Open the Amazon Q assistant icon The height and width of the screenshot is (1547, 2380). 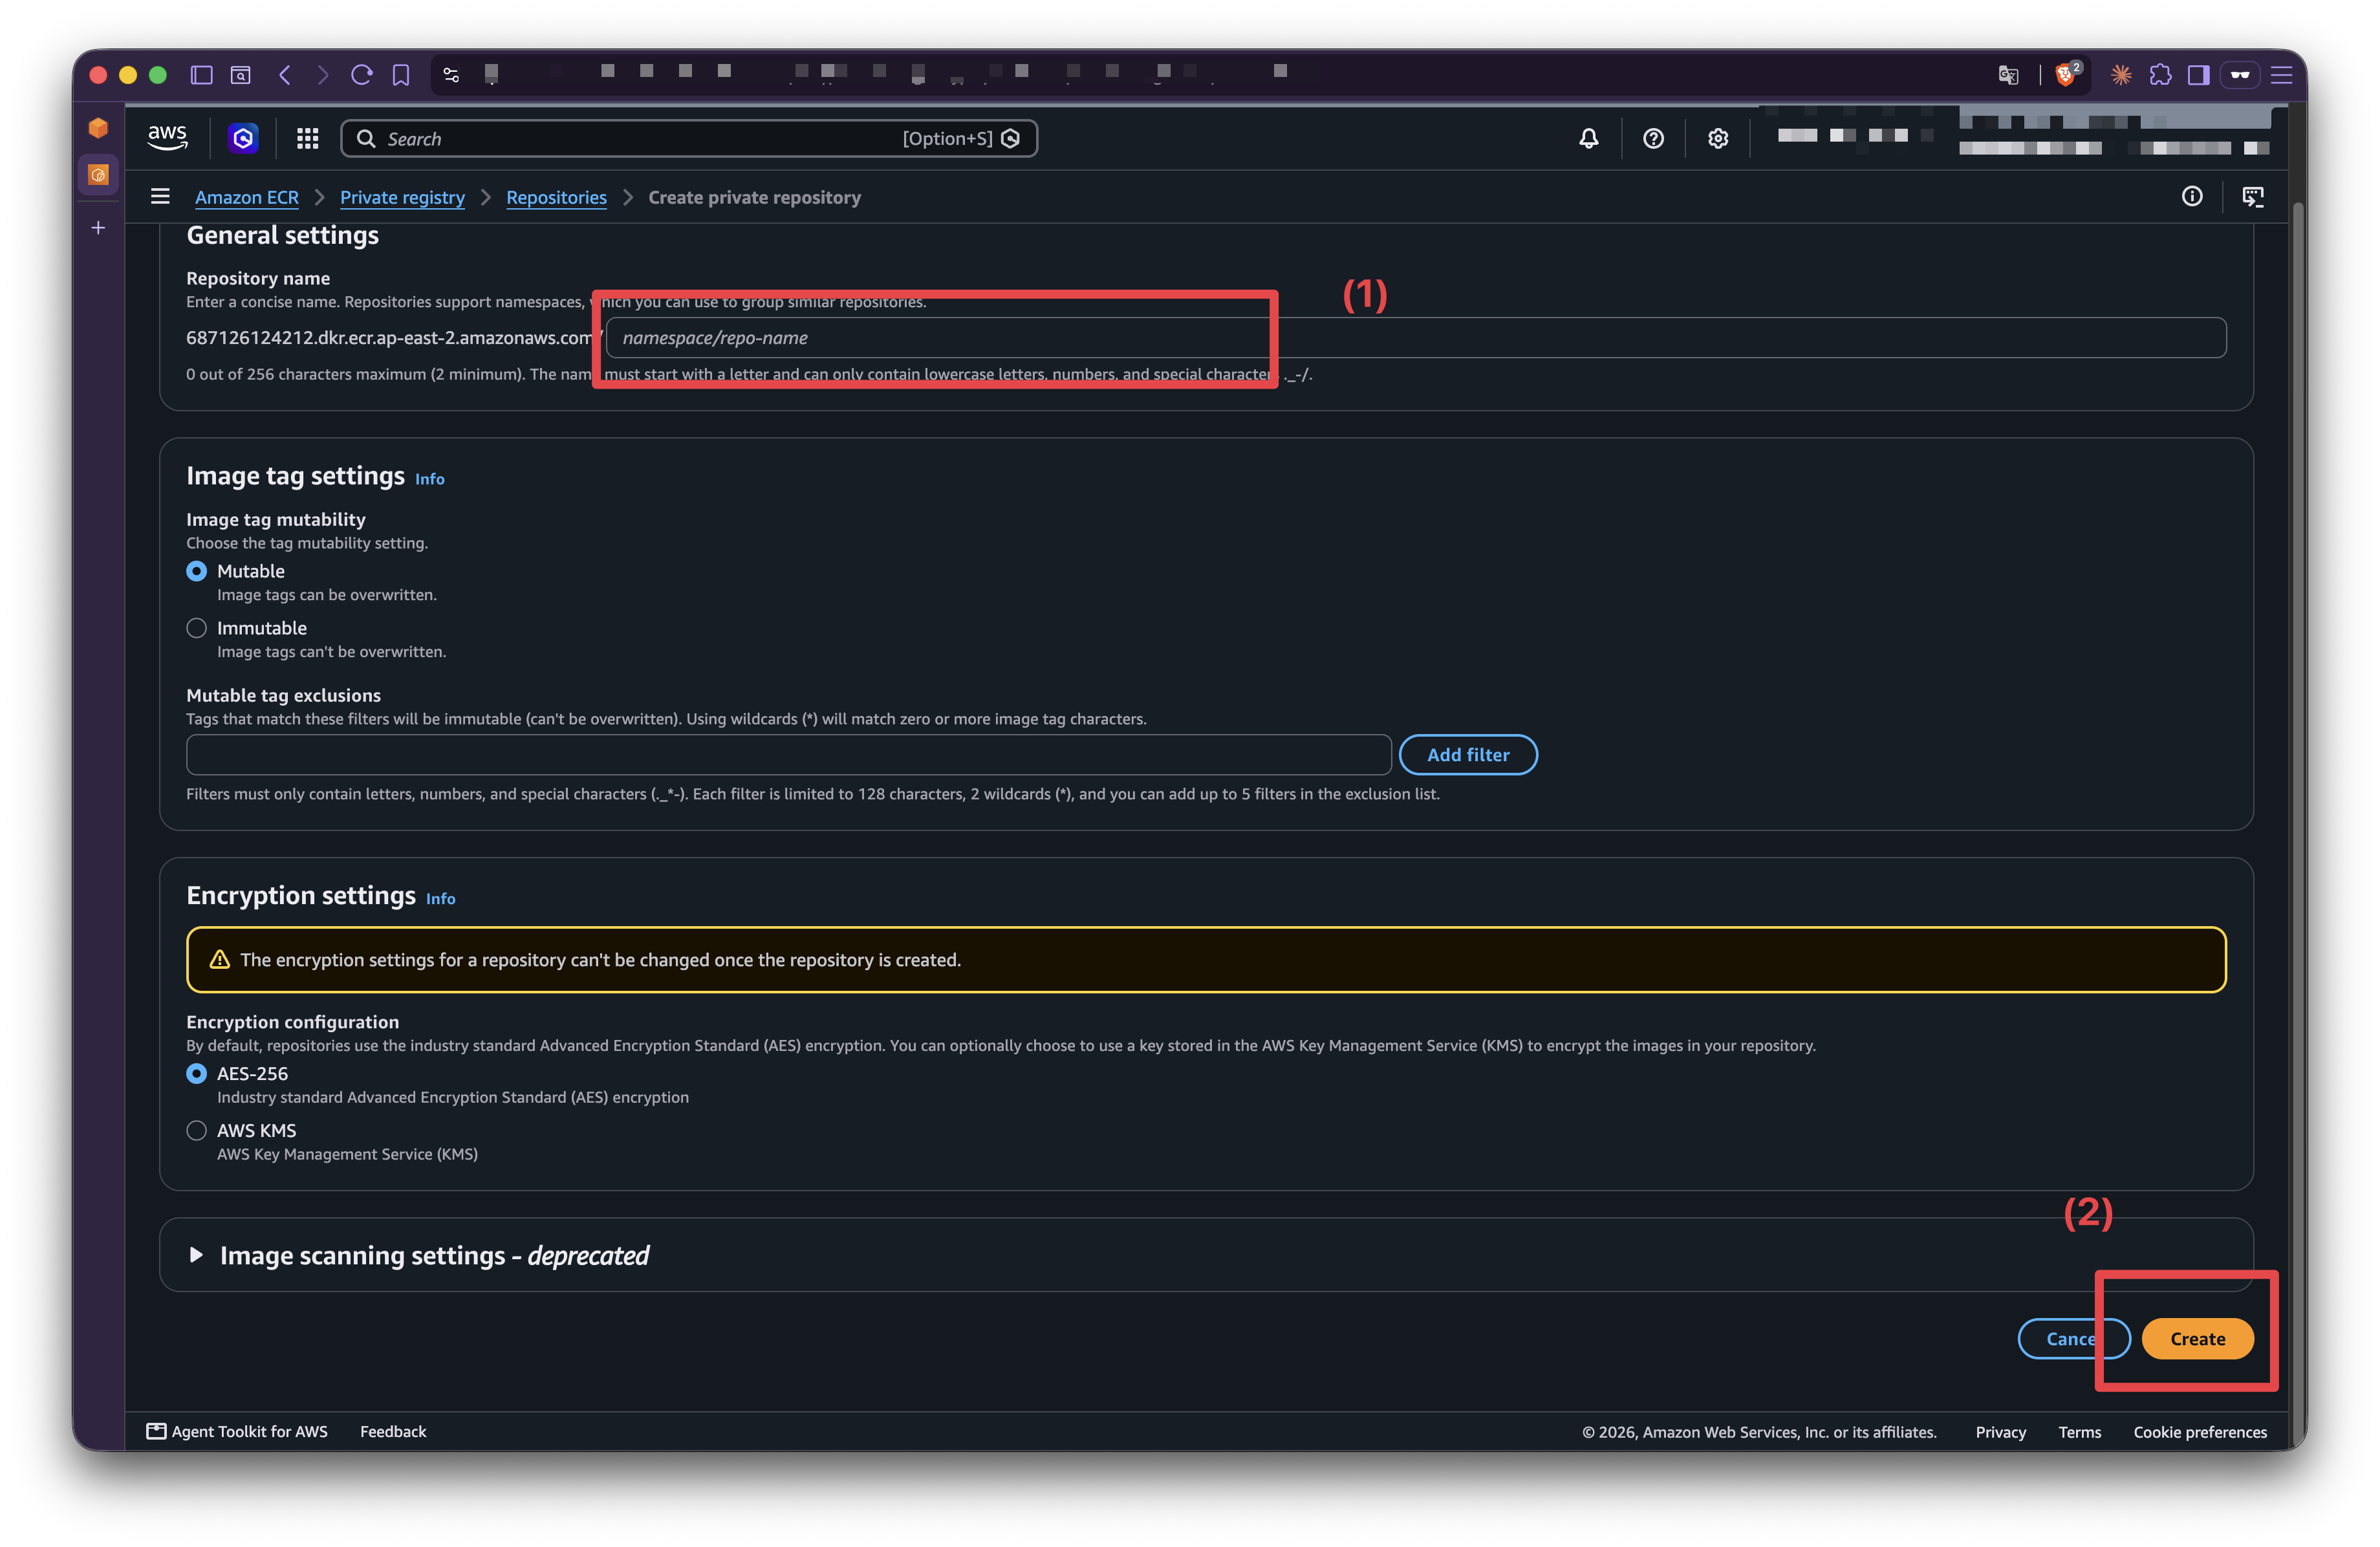[243, 138]
